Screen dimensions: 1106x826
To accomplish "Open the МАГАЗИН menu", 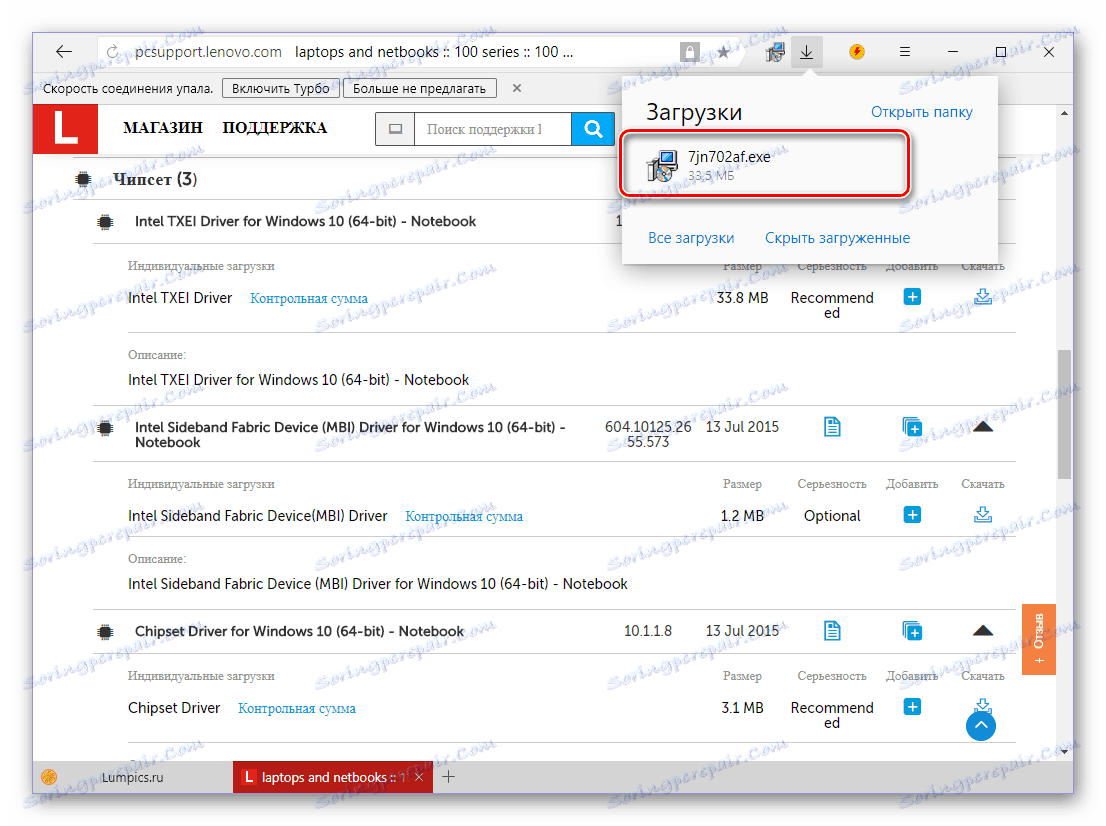I will pyautogui.click(x=163, y=128).
